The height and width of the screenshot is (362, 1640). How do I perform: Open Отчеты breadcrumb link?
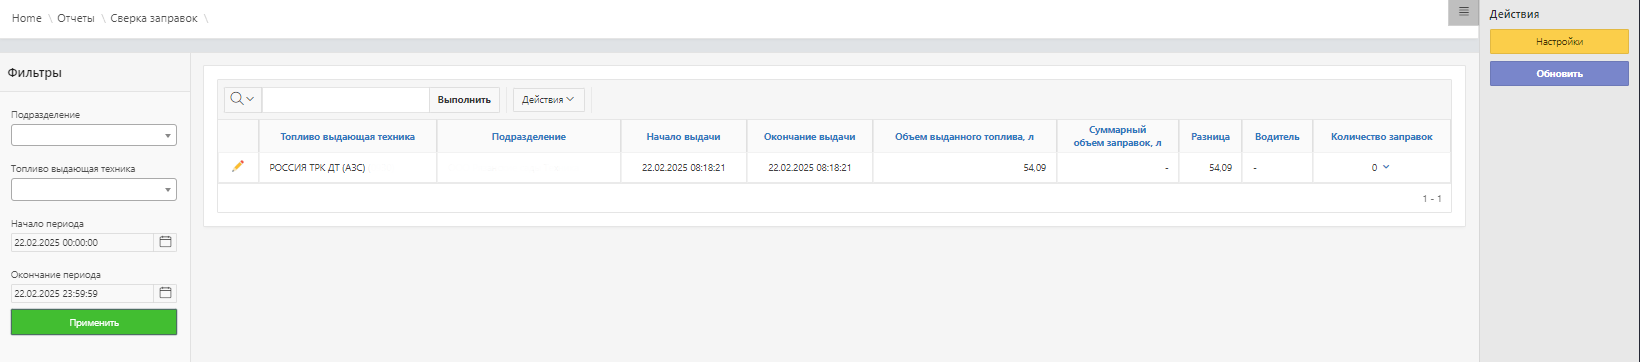(75, 19)
